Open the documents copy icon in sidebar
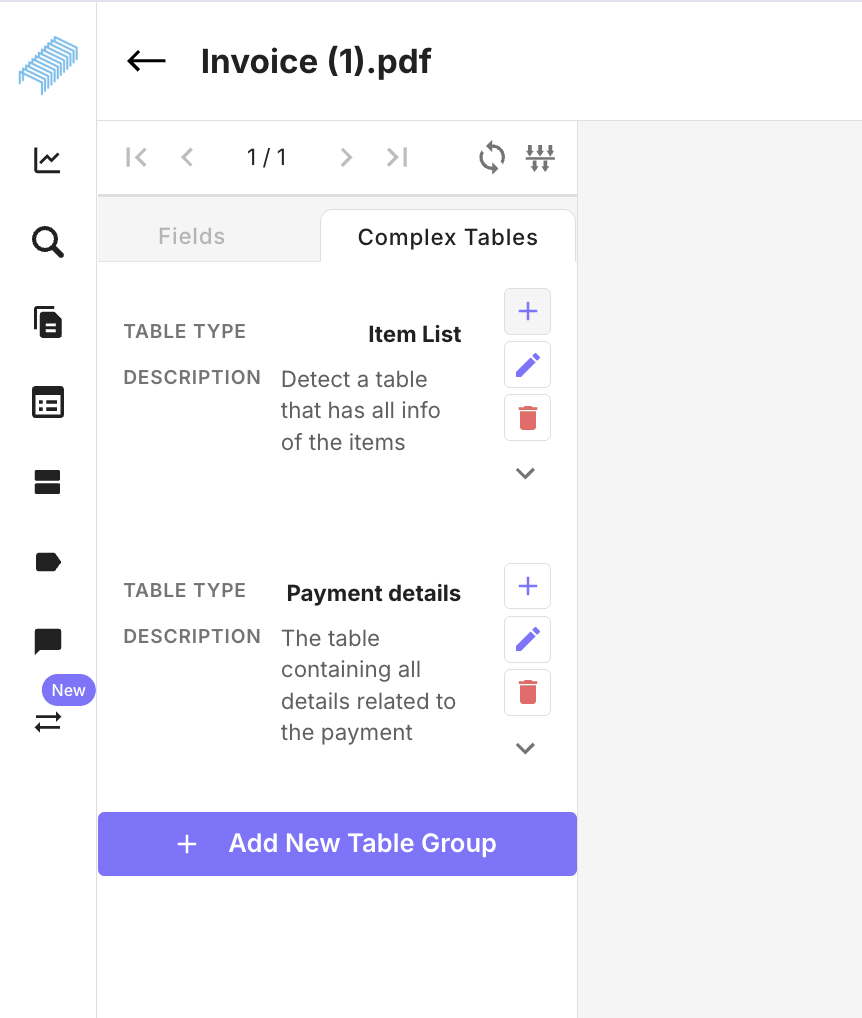Viewport: 862px width, 1018px height. click(x=47, y=322)
